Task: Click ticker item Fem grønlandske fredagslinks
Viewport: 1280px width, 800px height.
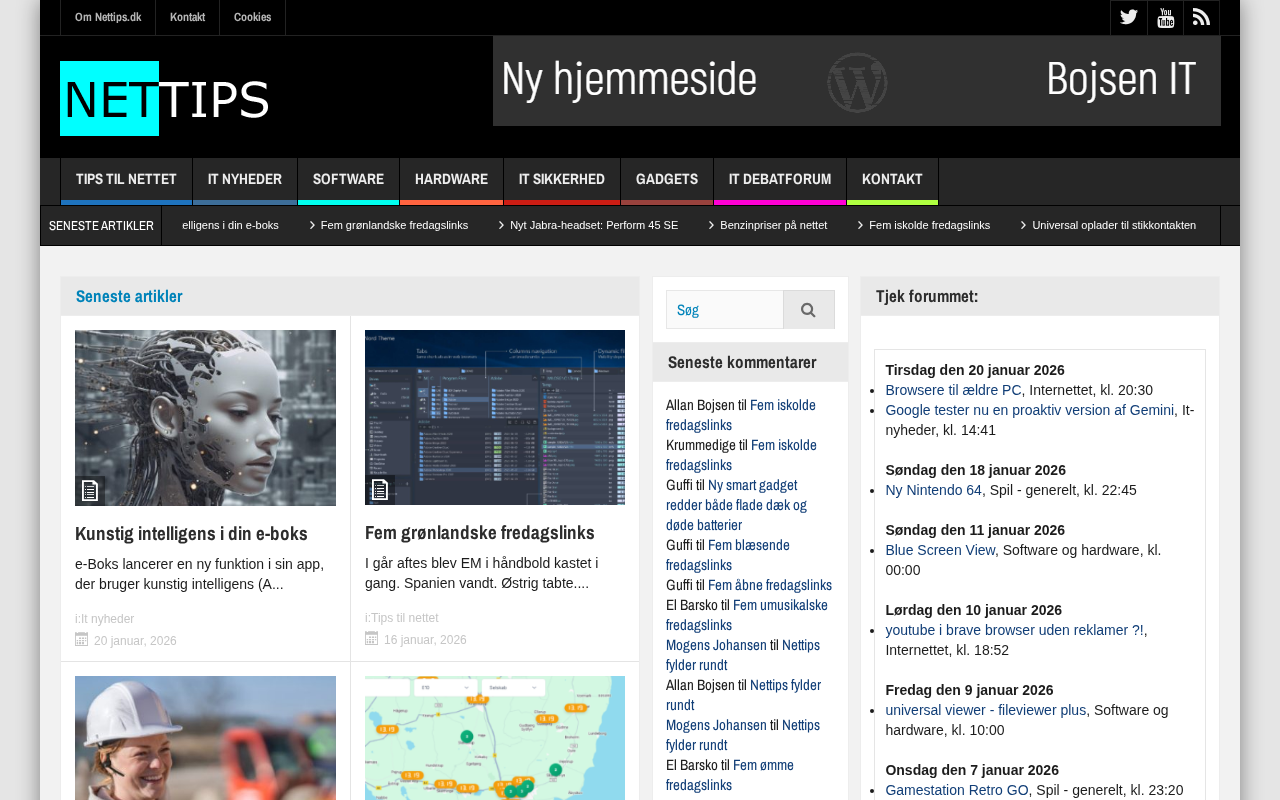Action: (394, 226)
